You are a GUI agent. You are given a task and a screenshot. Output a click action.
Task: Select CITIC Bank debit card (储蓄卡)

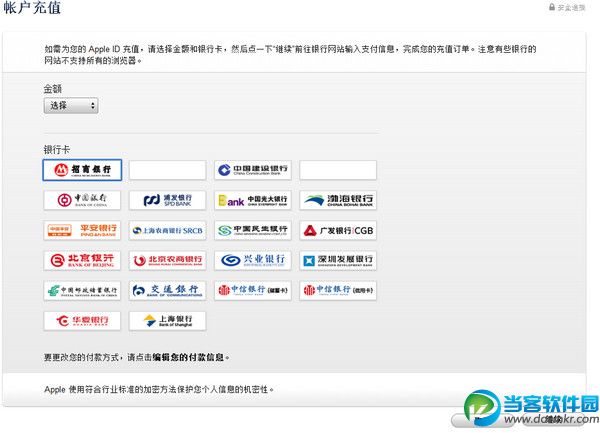pyautogui.click(x=253, y=291)
